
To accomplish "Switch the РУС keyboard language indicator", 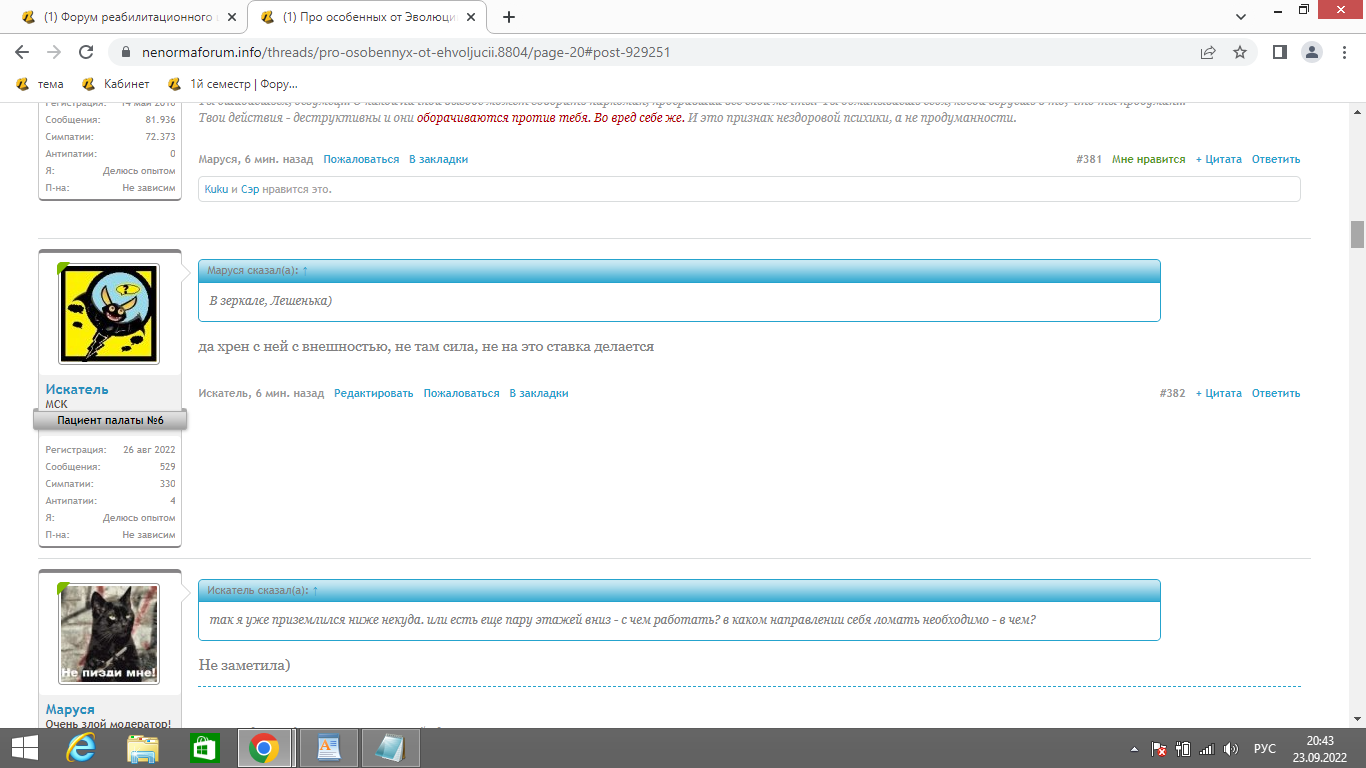I will pyautogui.click(x=1264, y=748).
